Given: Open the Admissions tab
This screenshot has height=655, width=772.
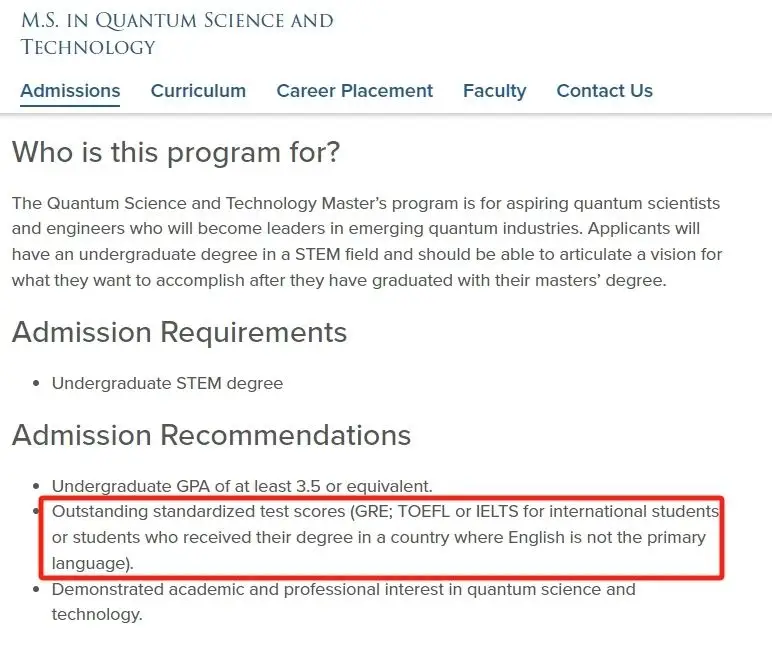Looking at the screenshot, I should (x=70, y=91).
